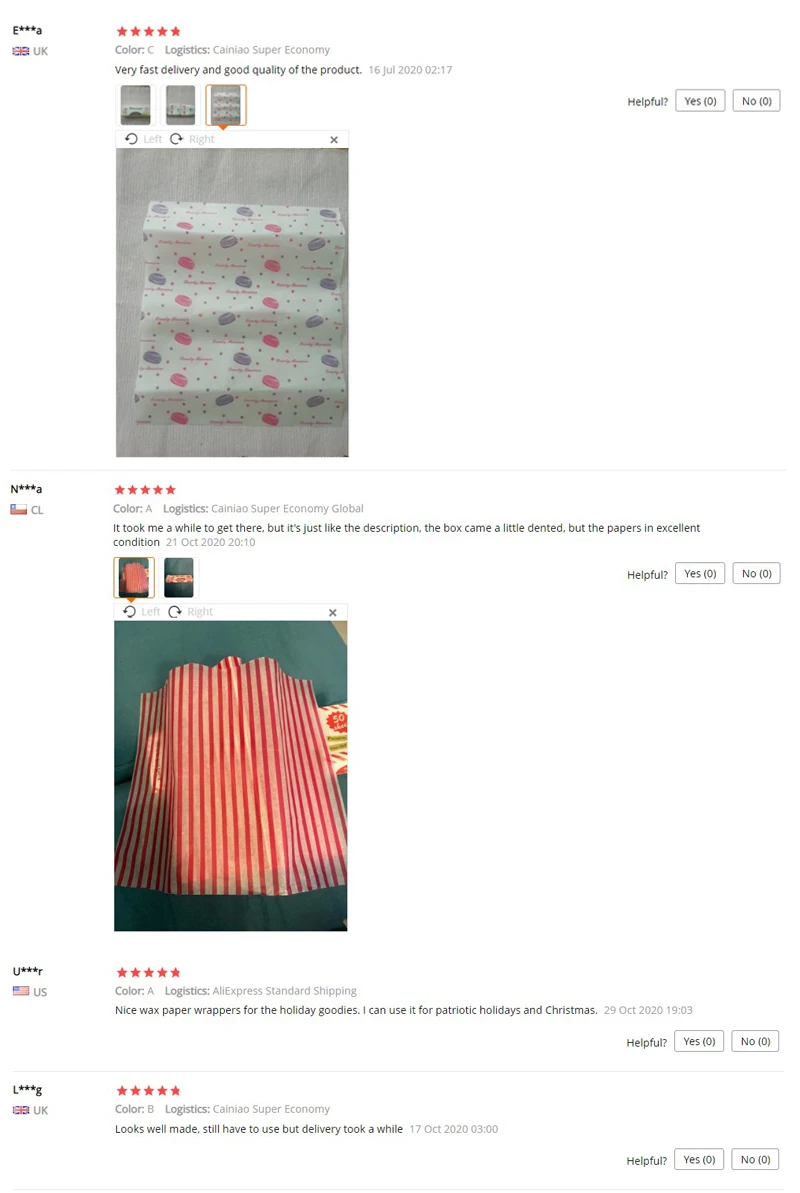Close N***a's expanded striped paper photo

click(332, 612)
